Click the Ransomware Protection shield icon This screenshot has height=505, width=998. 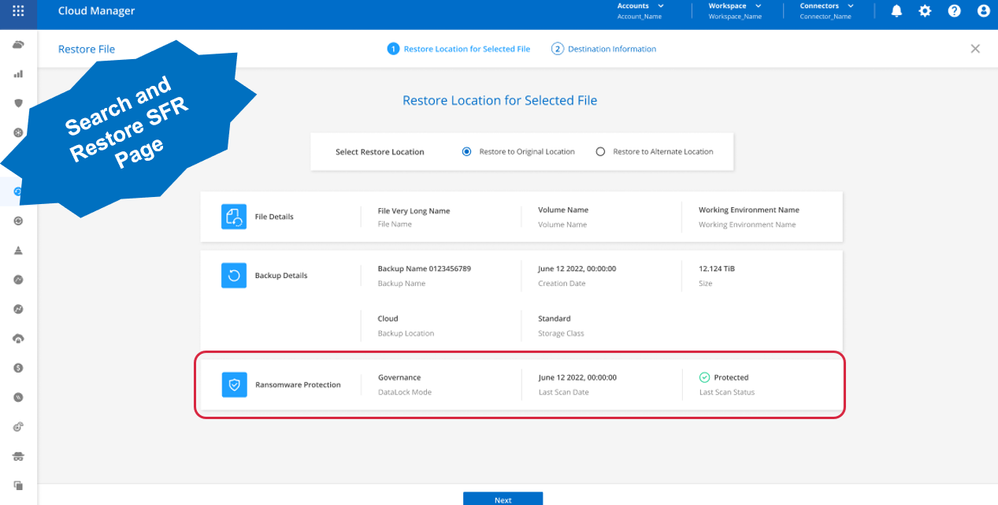[x=234, y=384]
